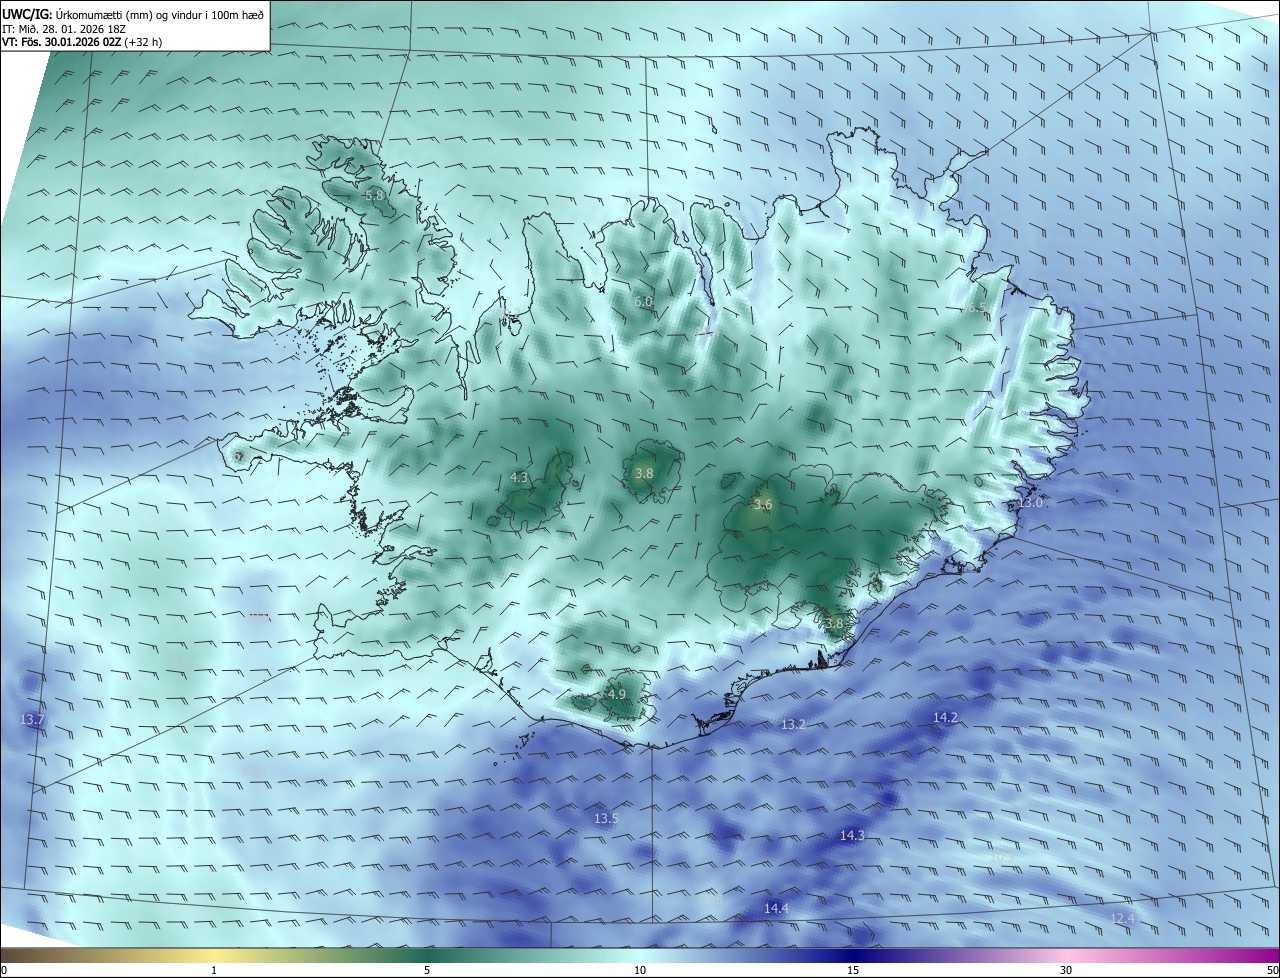Click the 5.8 value in the Westfjords
Screen dimensions: 1280x978
(374, 196)
